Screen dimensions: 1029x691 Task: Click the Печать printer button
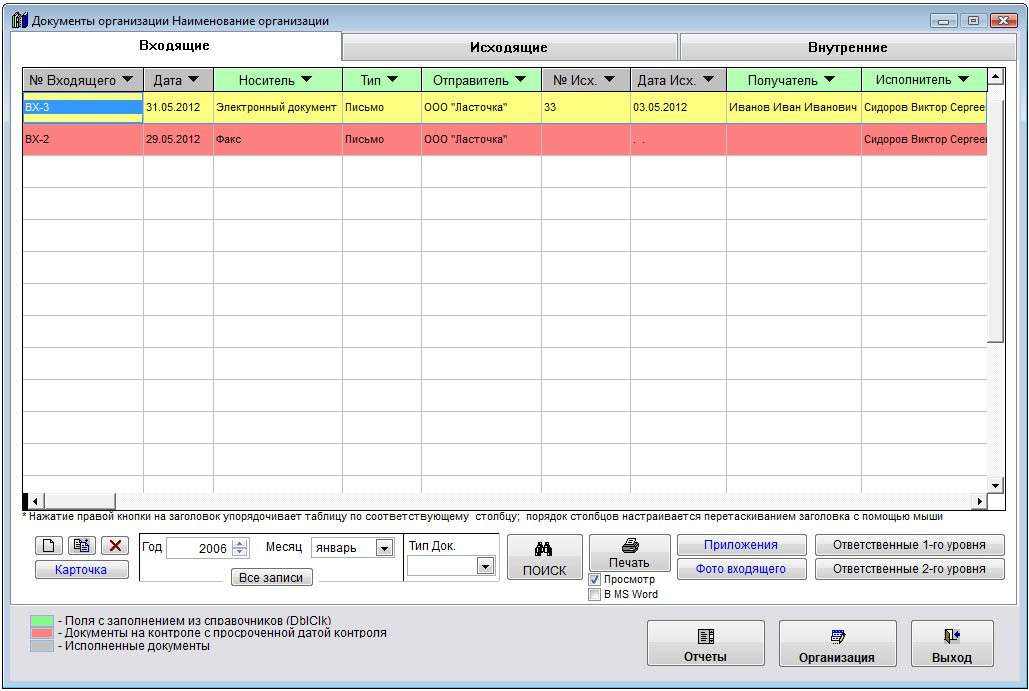coord(629,553)
